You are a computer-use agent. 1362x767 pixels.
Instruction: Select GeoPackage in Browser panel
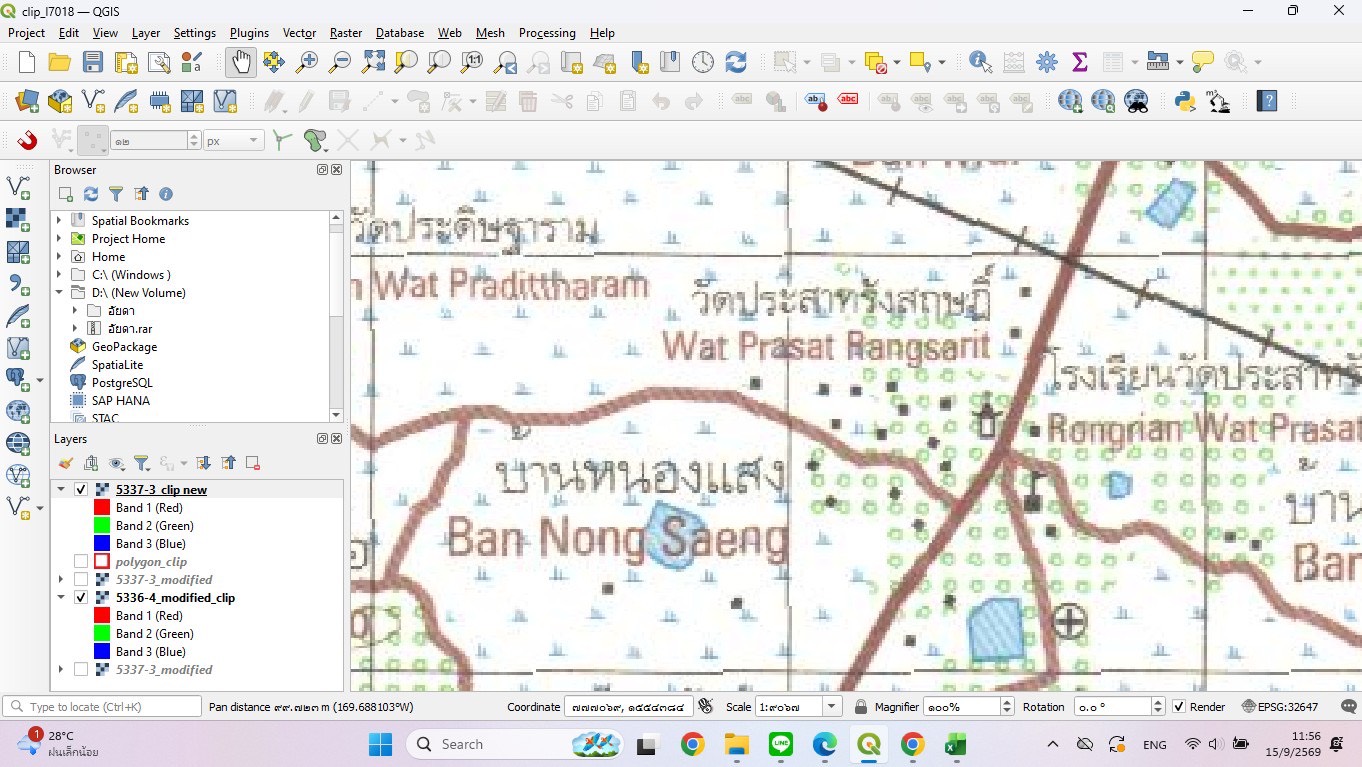pos(124,347)
